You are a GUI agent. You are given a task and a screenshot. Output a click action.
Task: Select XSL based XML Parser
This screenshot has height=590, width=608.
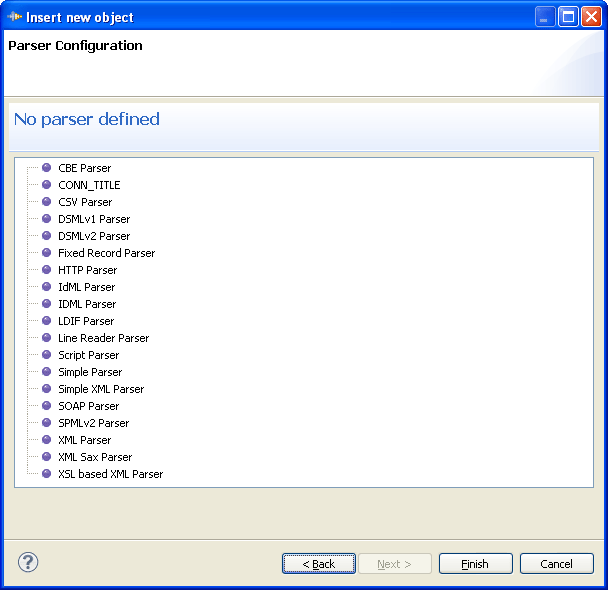pos(111,474)
